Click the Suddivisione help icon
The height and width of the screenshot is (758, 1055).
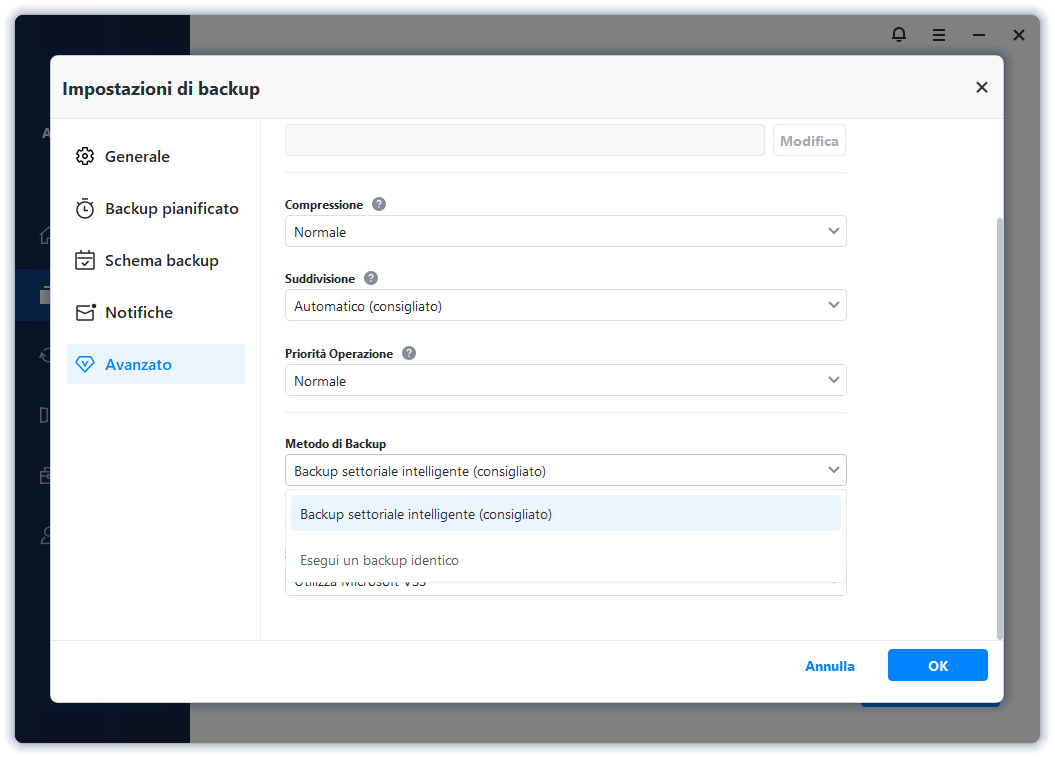click(371, 279)
